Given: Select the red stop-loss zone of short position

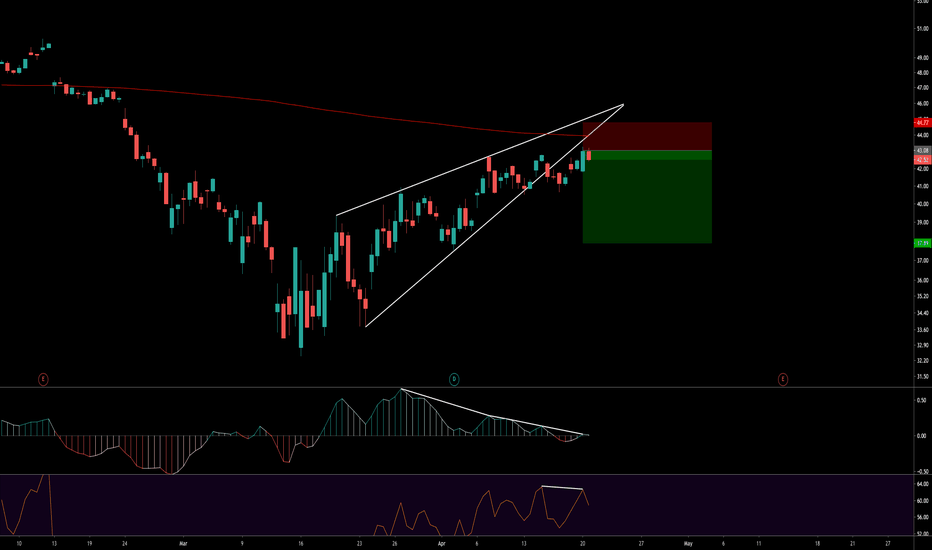Looking at the screenshot, I should (647, 136).
